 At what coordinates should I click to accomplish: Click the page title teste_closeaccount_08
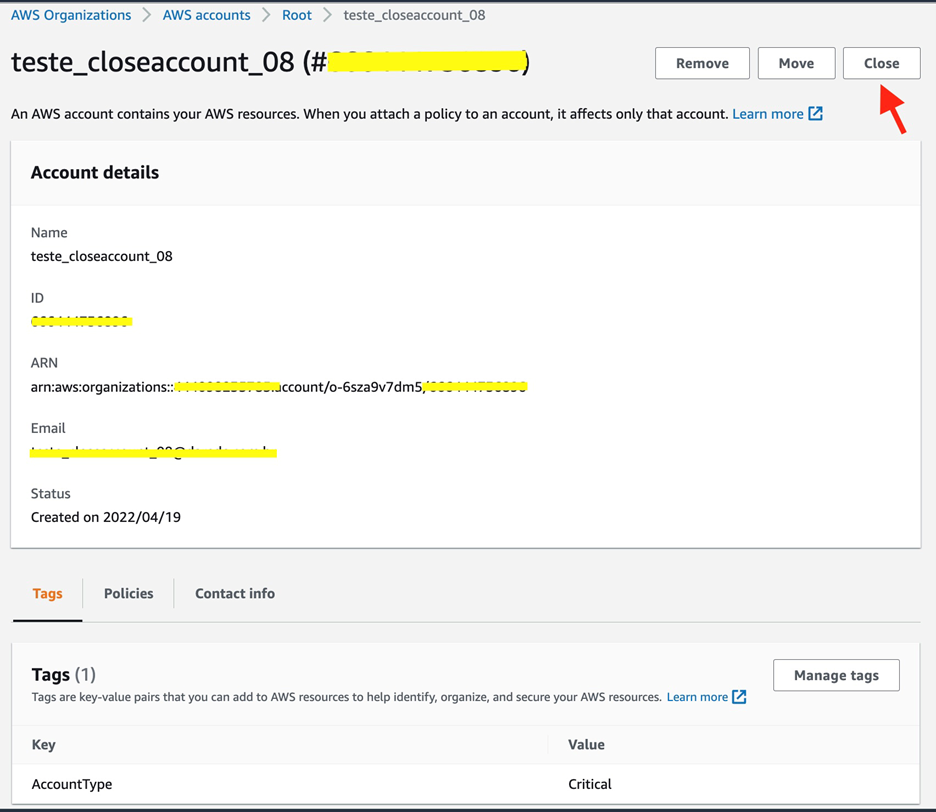point(152,62)
